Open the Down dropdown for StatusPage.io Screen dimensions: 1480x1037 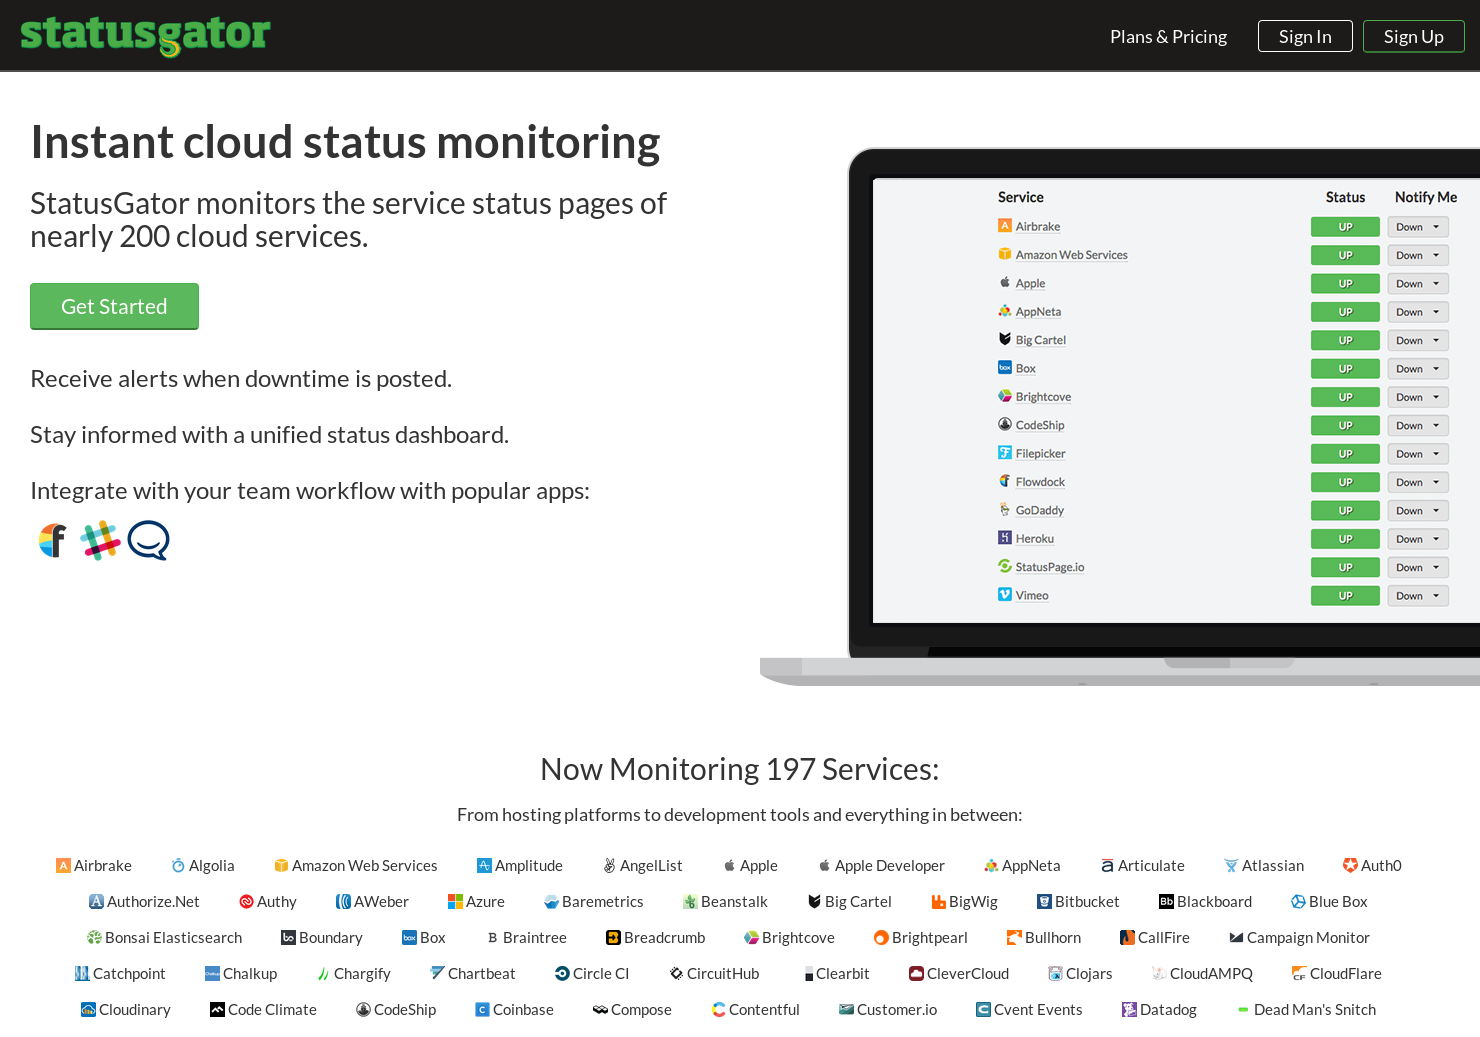(x=1417, y=567)
